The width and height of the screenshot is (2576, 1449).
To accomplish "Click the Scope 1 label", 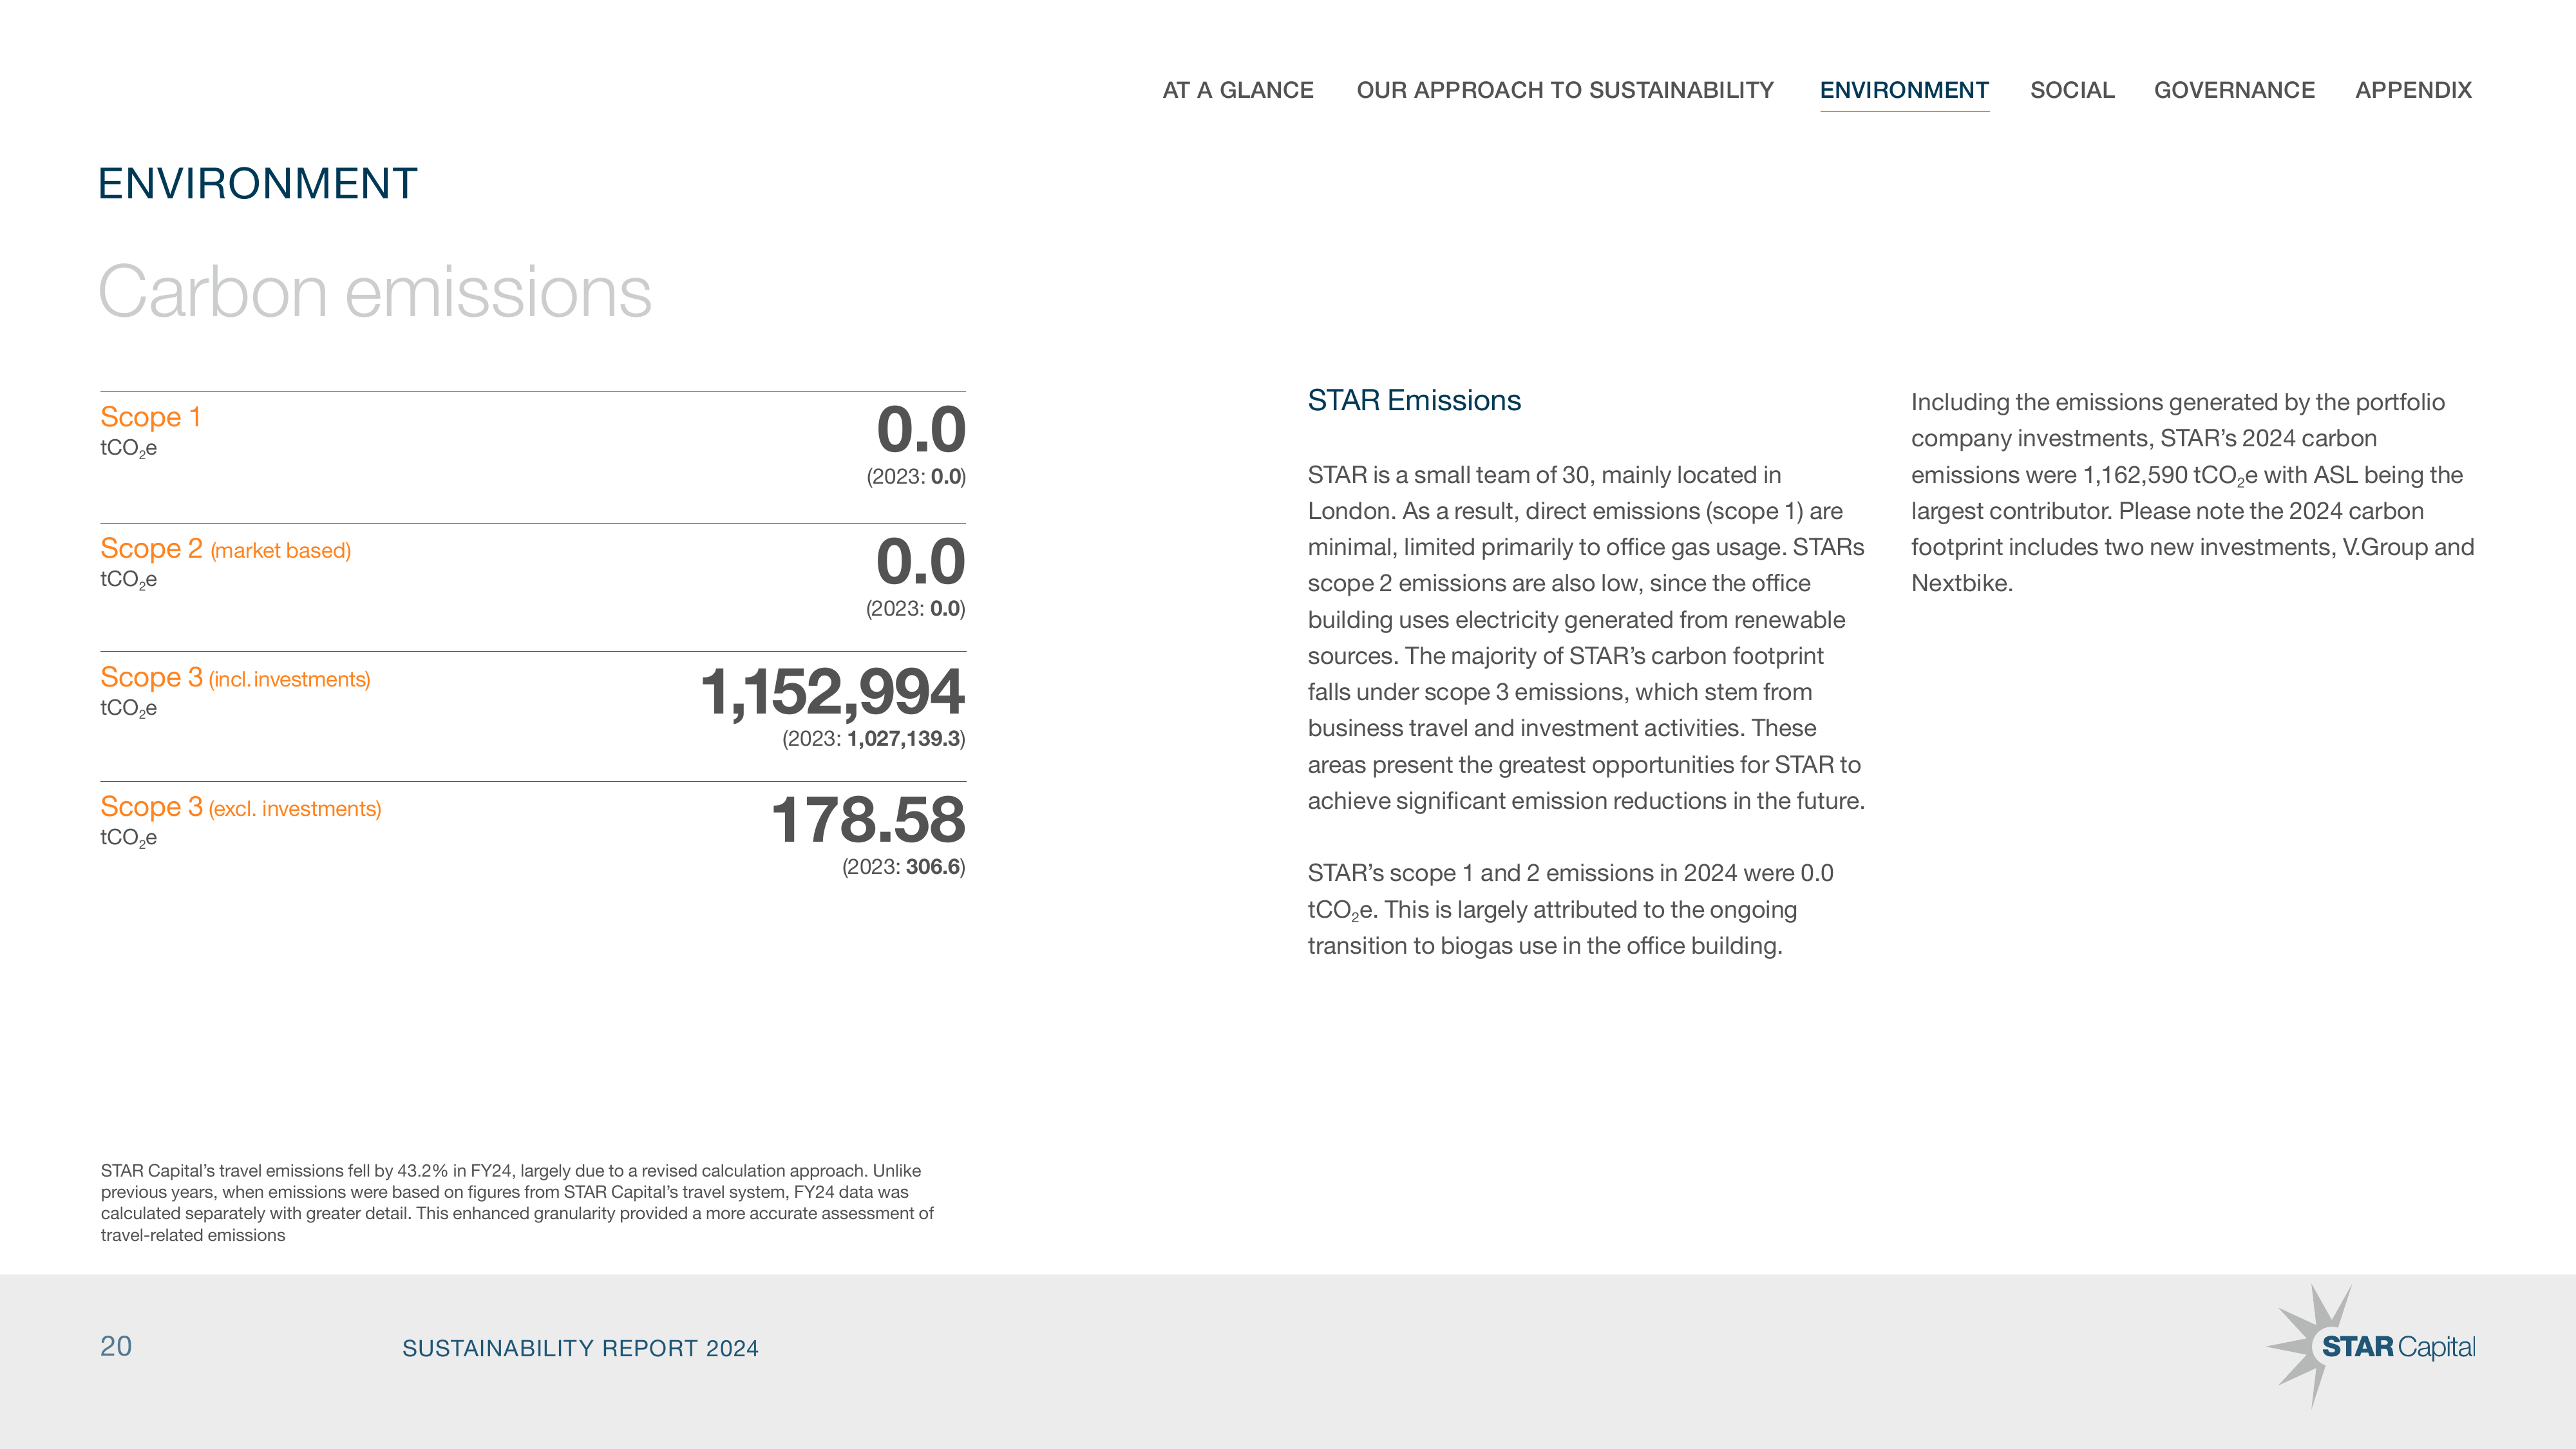I will click(x=150, y=417).
